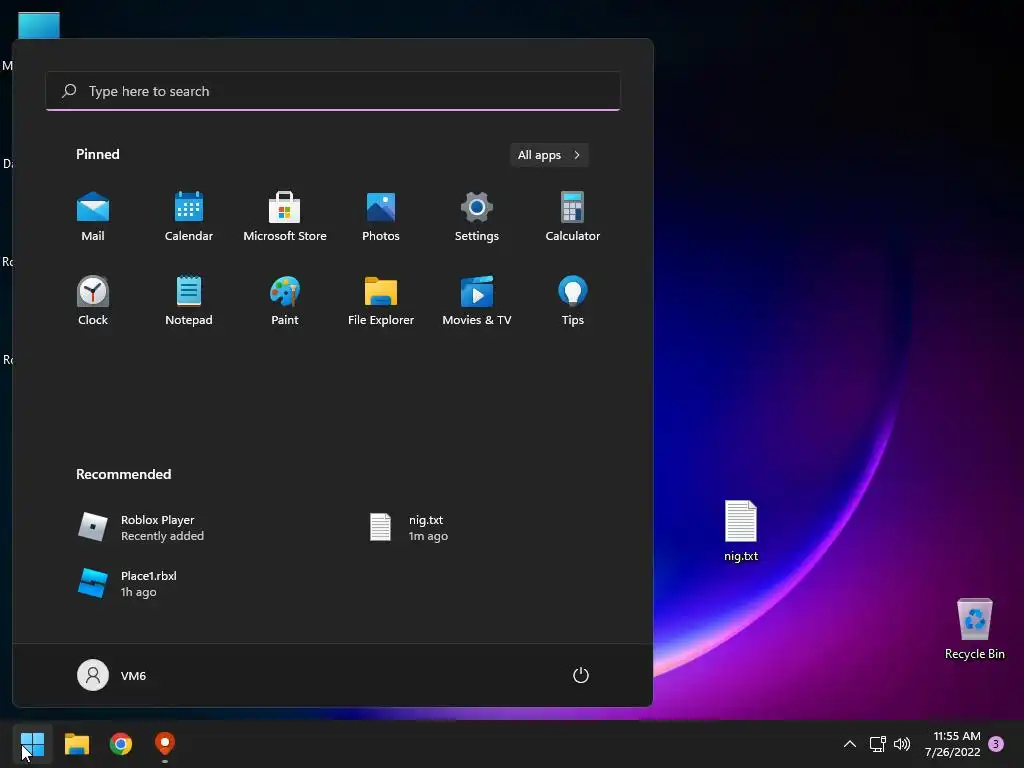This screenshot has width=1024, height=768.
Task: Select the Recycle Bin on desktop
Action: 974,629
